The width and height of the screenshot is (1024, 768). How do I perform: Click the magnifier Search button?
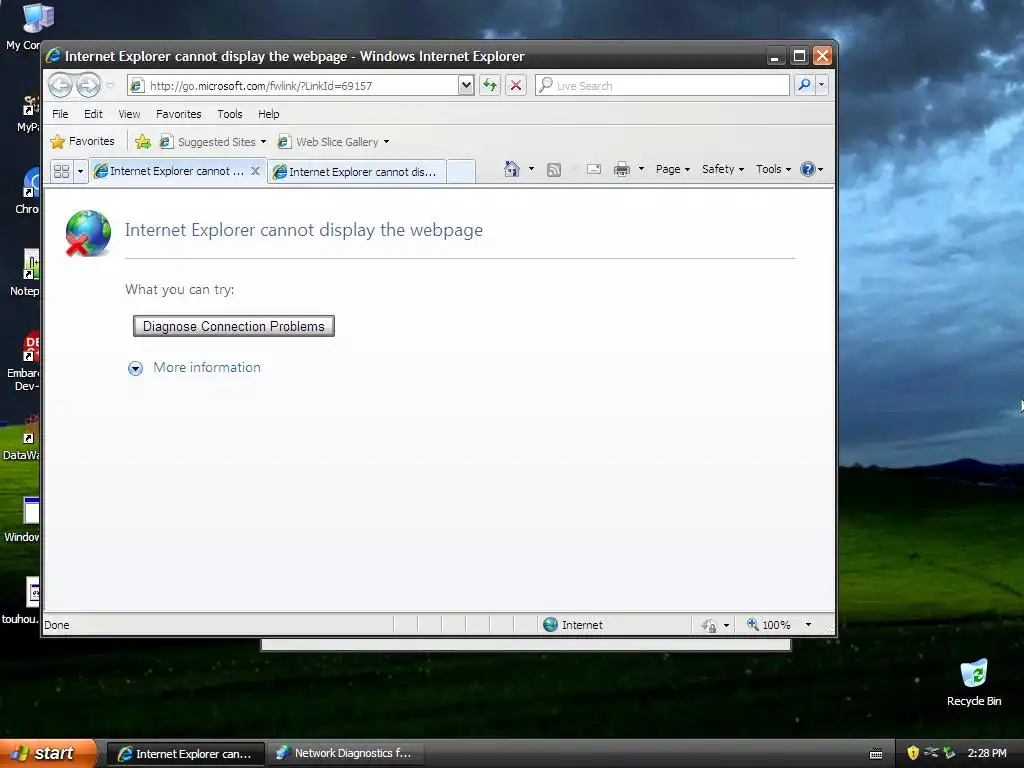pos(805,85)
